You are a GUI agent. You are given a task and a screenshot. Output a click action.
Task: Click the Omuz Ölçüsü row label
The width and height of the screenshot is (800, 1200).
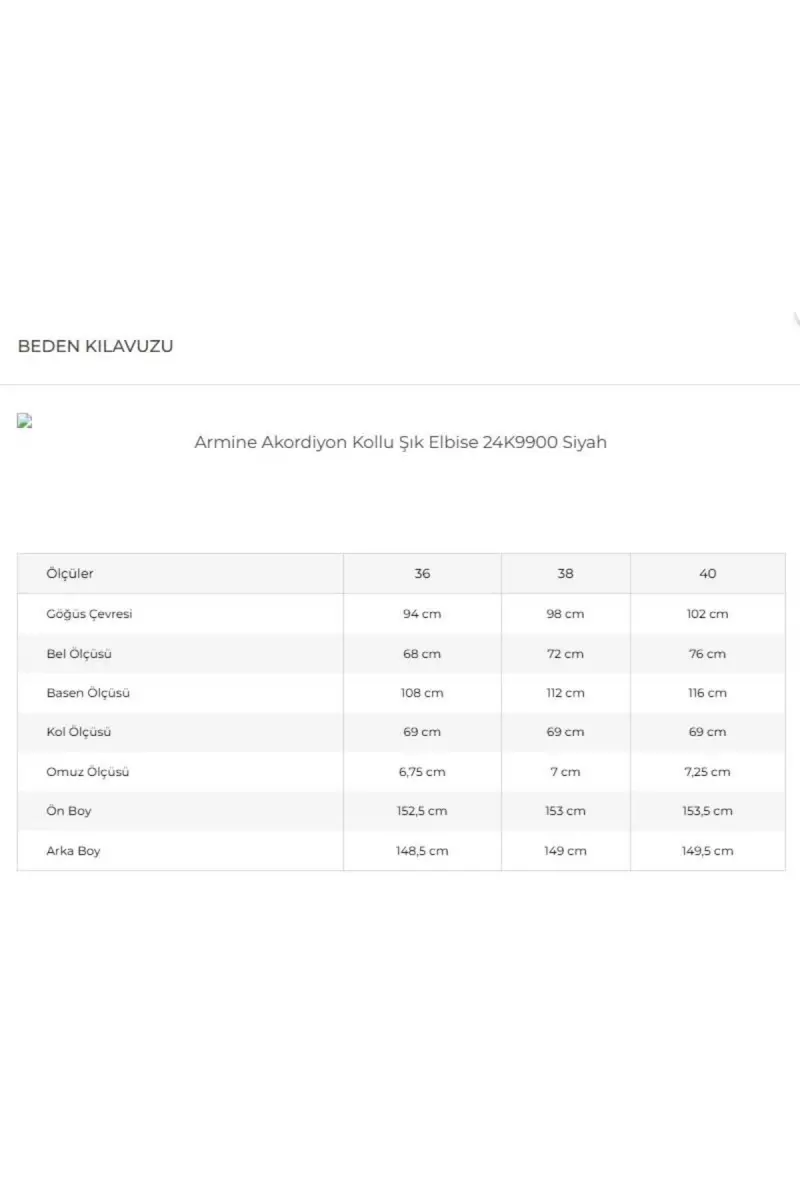click(88, 772)
